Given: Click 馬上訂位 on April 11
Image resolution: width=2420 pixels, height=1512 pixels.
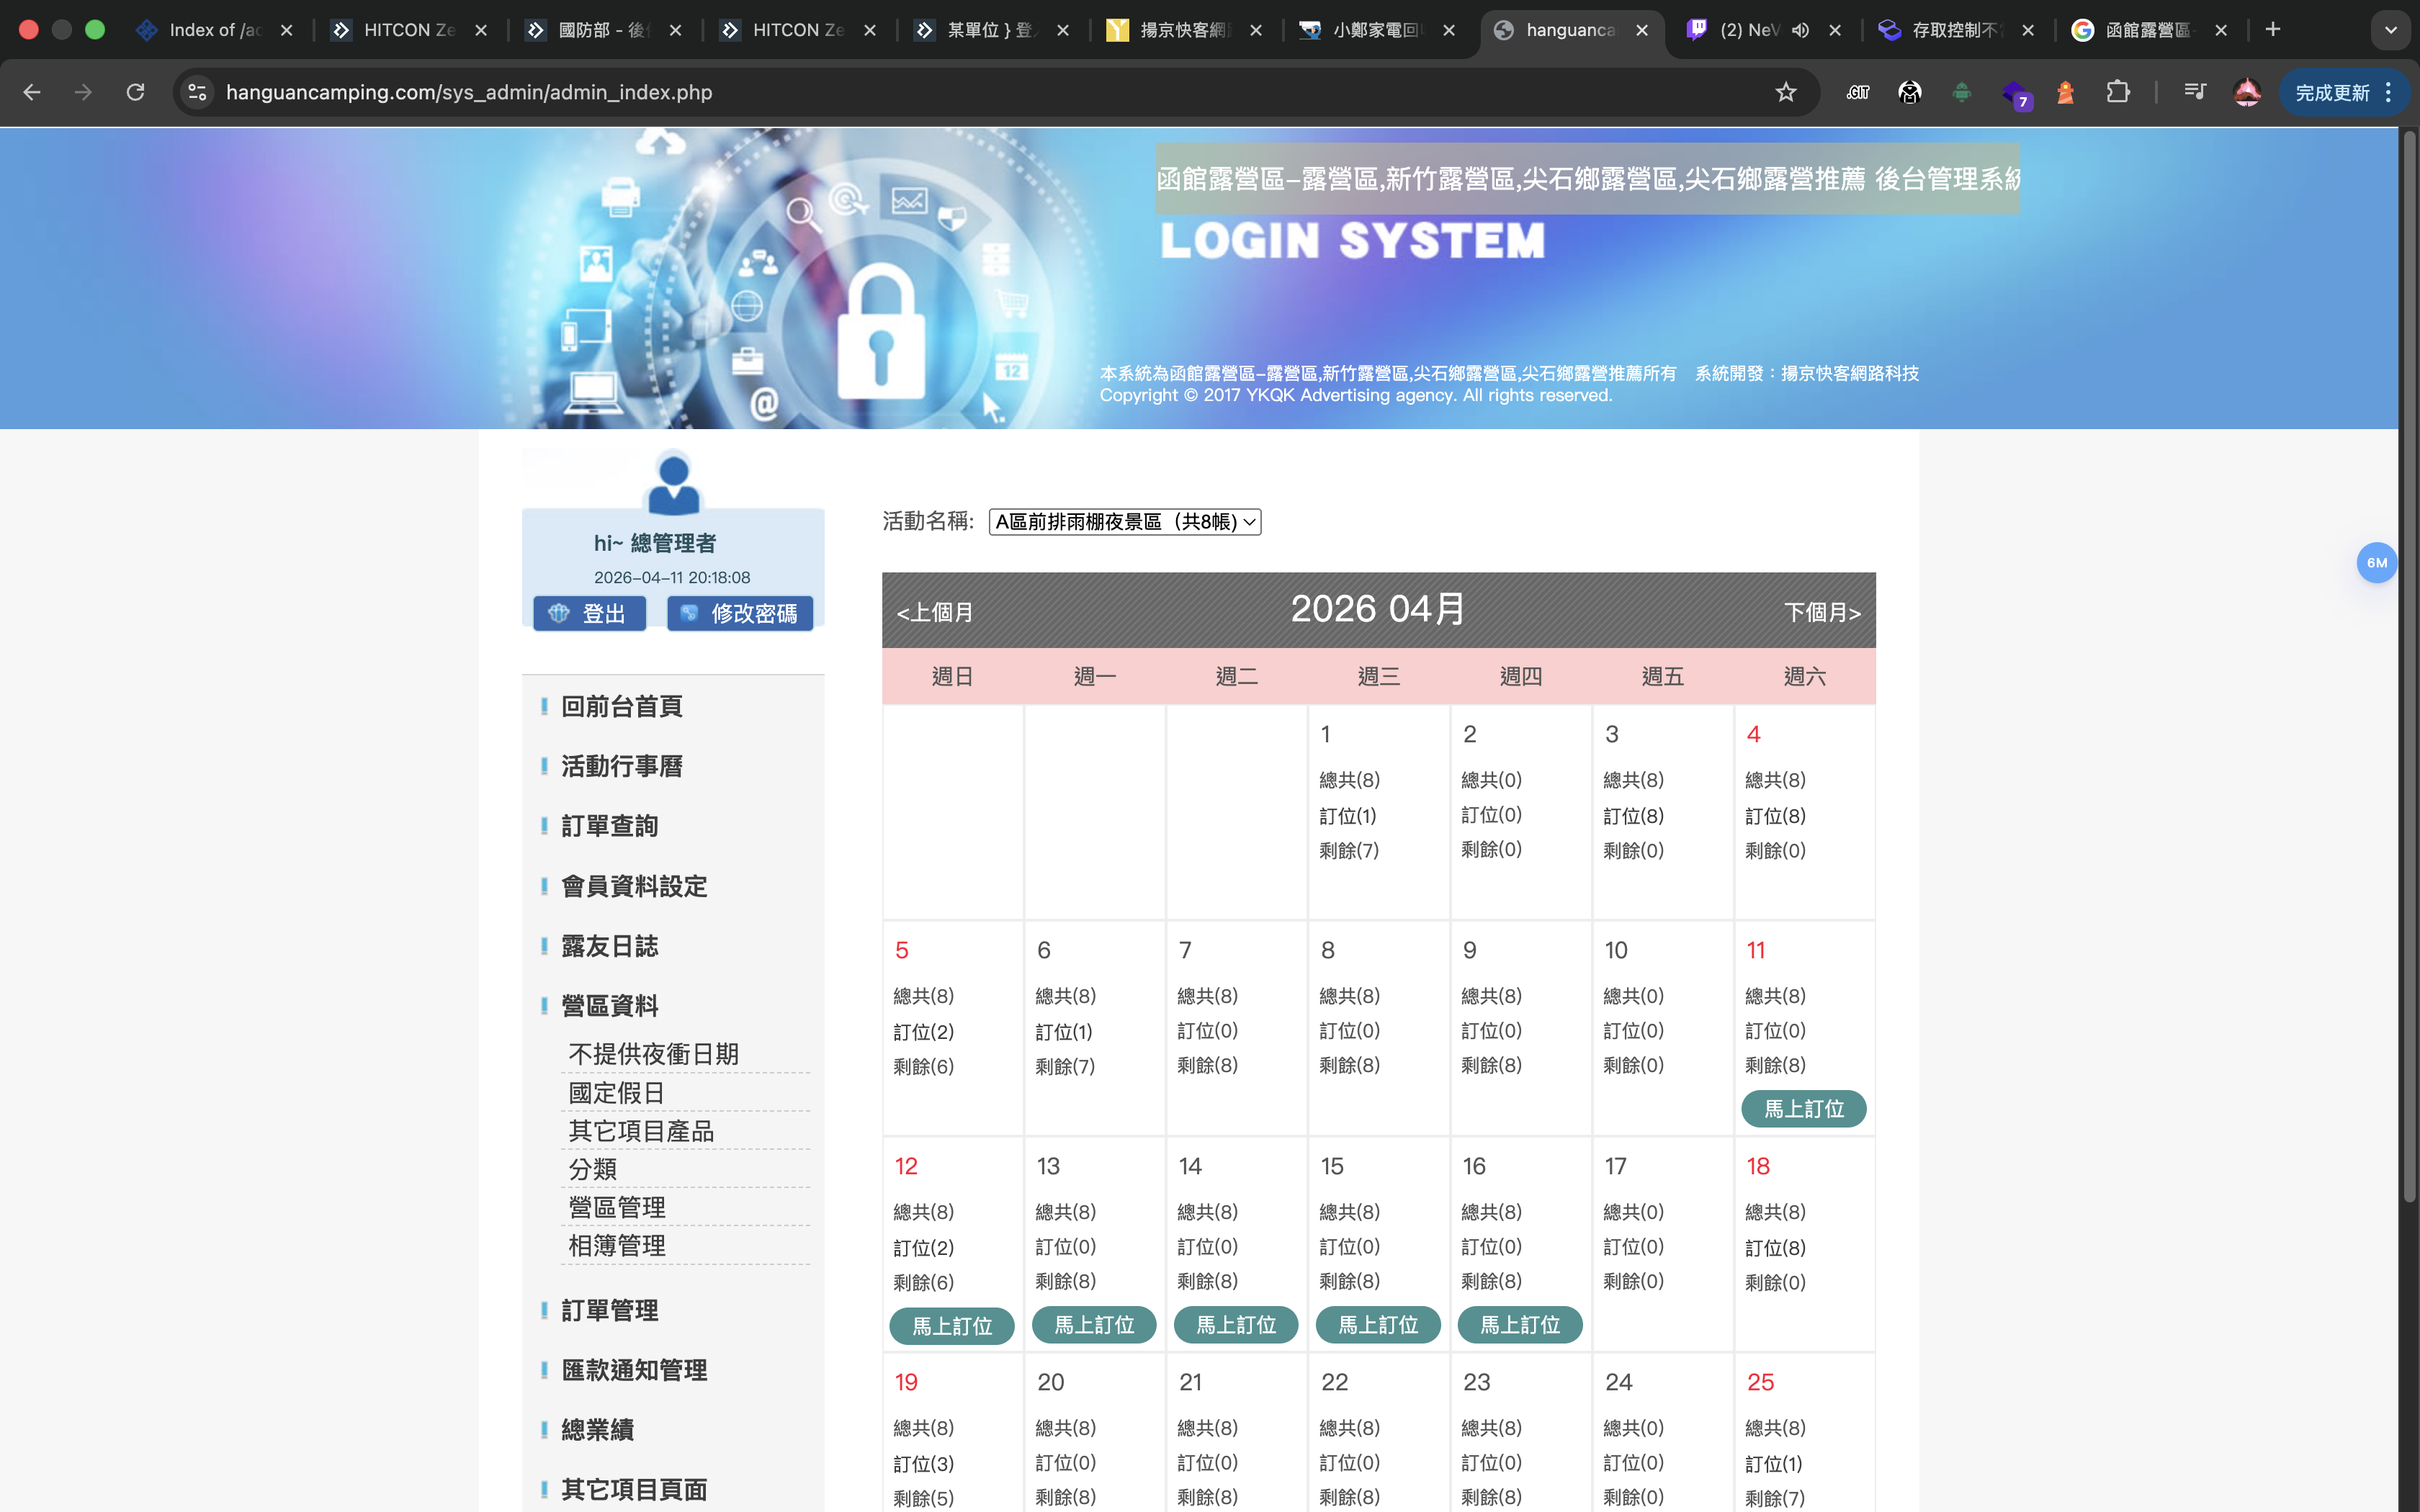Looking at the screenshot, I should (x=1804, y=1109).
